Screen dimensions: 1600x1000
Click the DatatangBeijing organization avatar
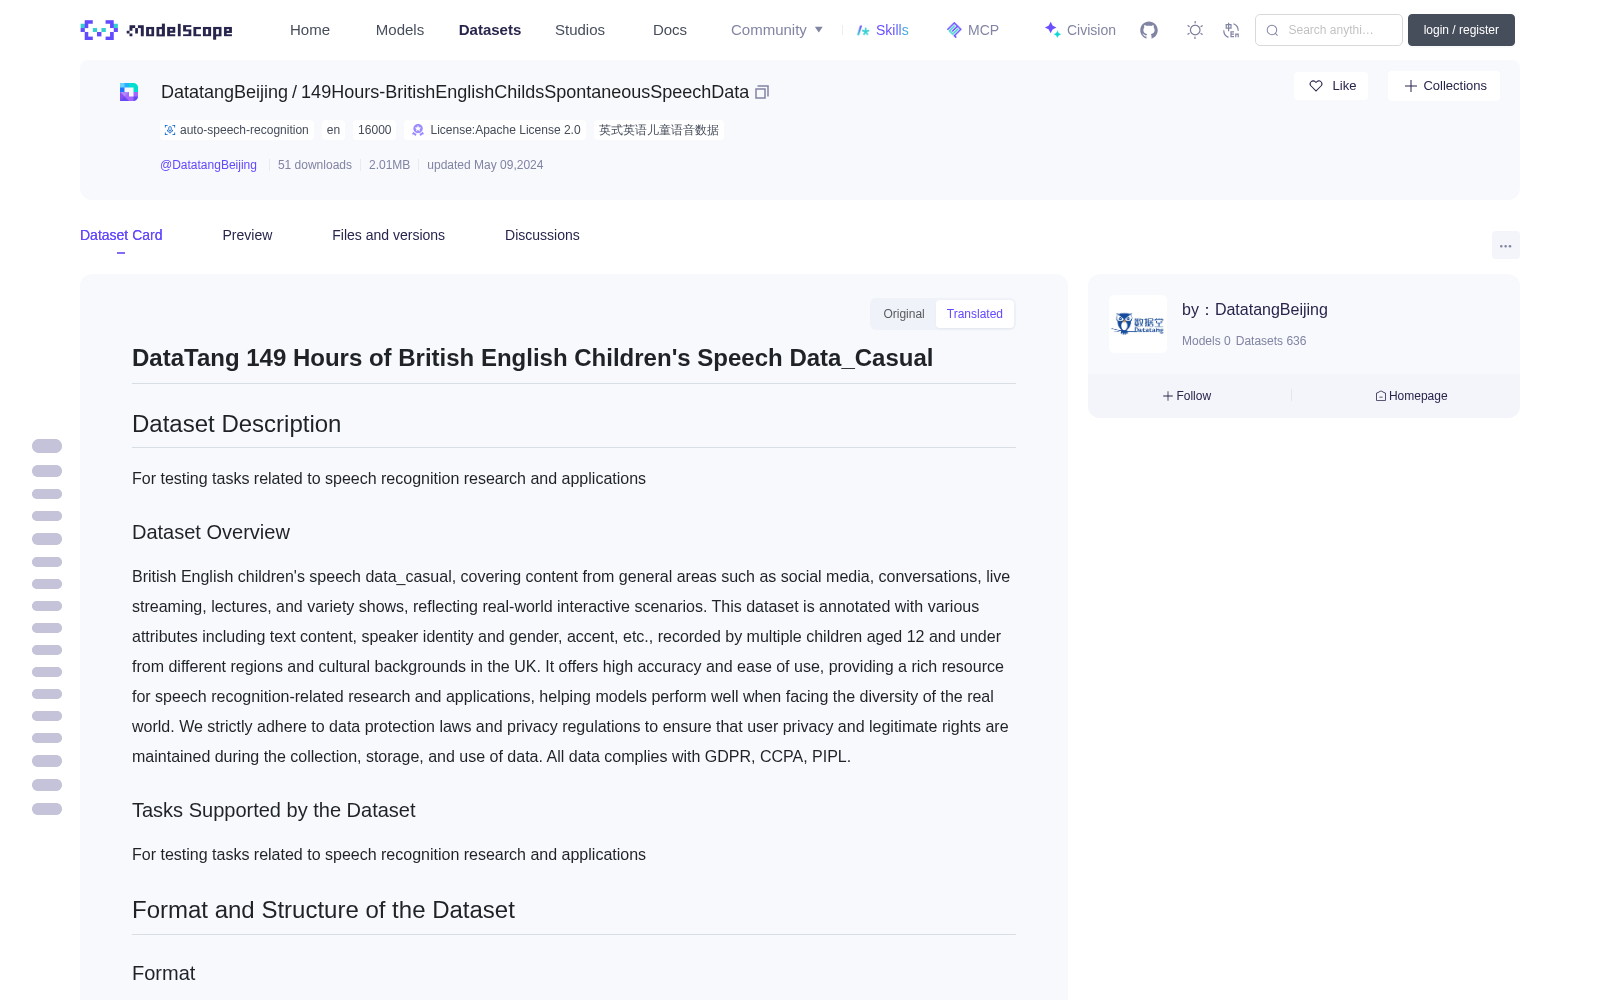(x=1138, y=324)
